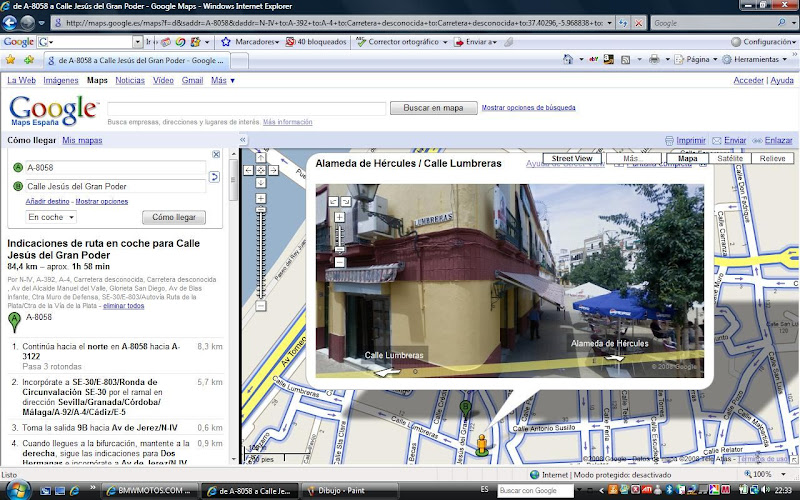Screen dimensions: 800x500
Task: Select the 'Mapa' view button
Action: point(687,159)
